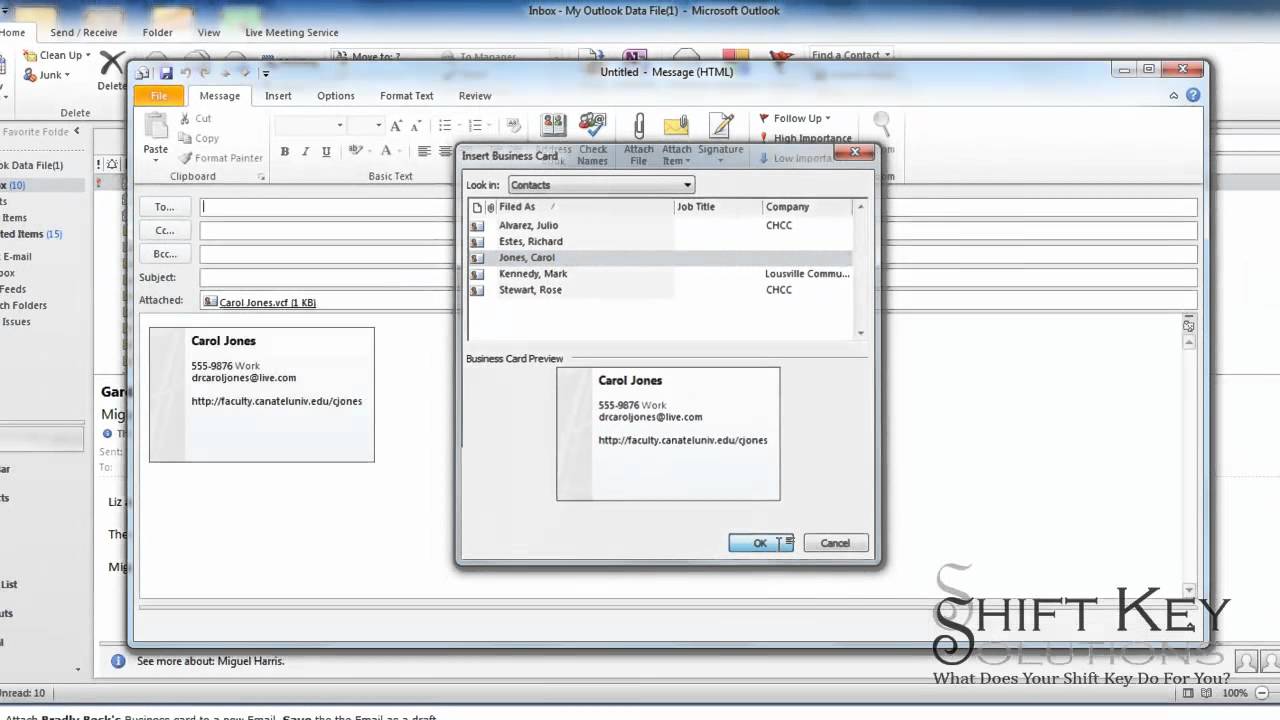1280x720 pixels.
Task: Expand the Junk menu in Outlook
Action: [x=46, y=75]
